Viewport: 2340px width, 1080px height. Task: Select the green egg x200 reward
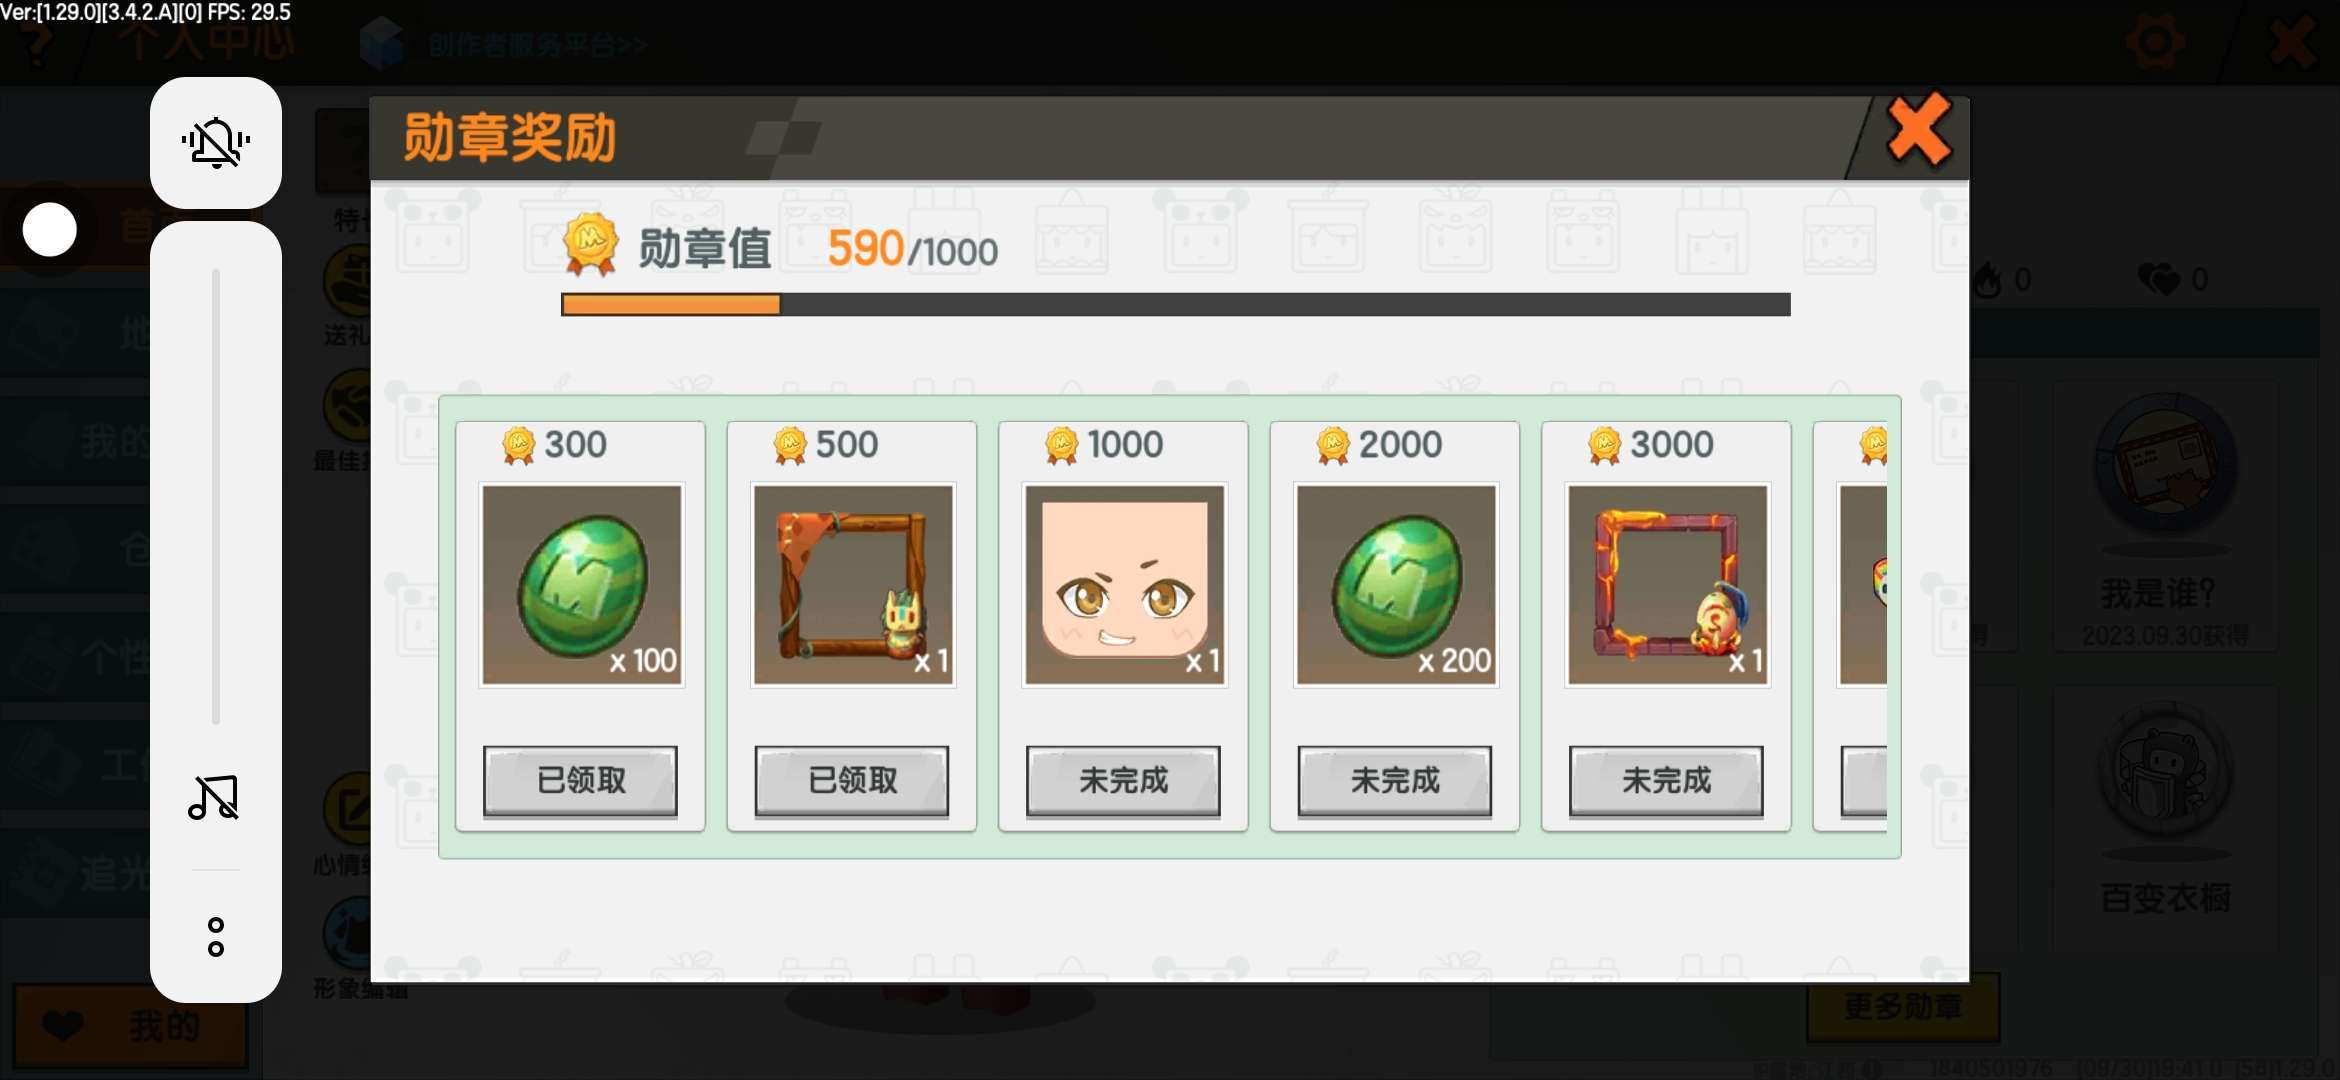pos(1396,585)
